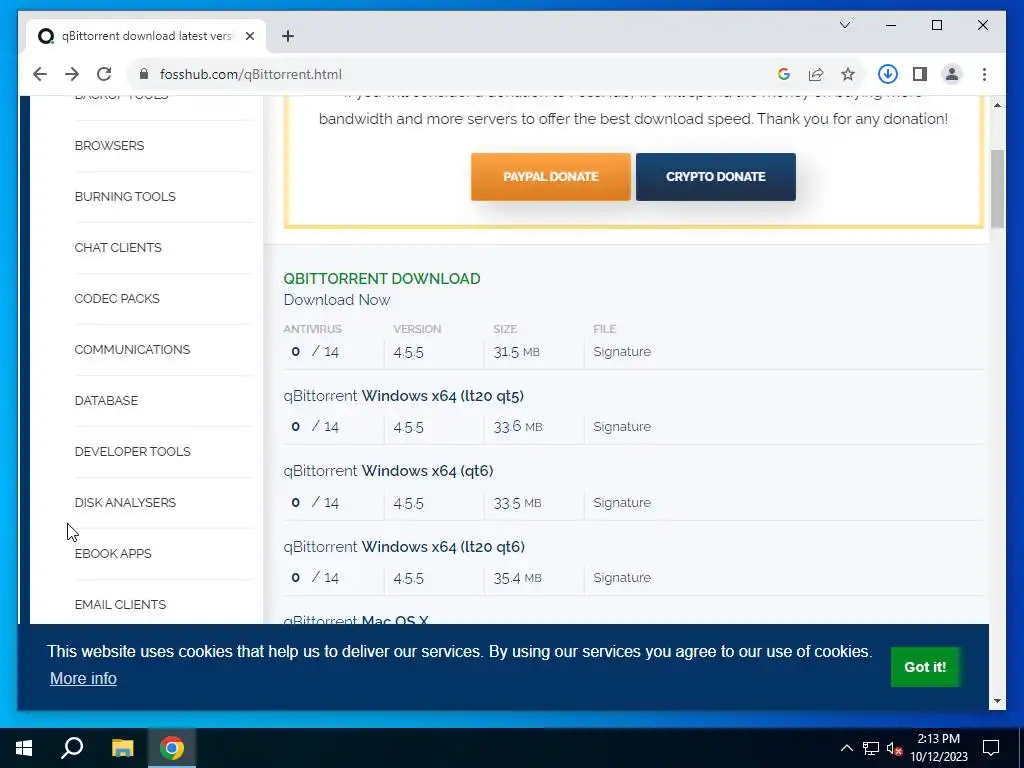Open the tab search chevron
The image size is (1024, 768).
click(x=844, y=25)
